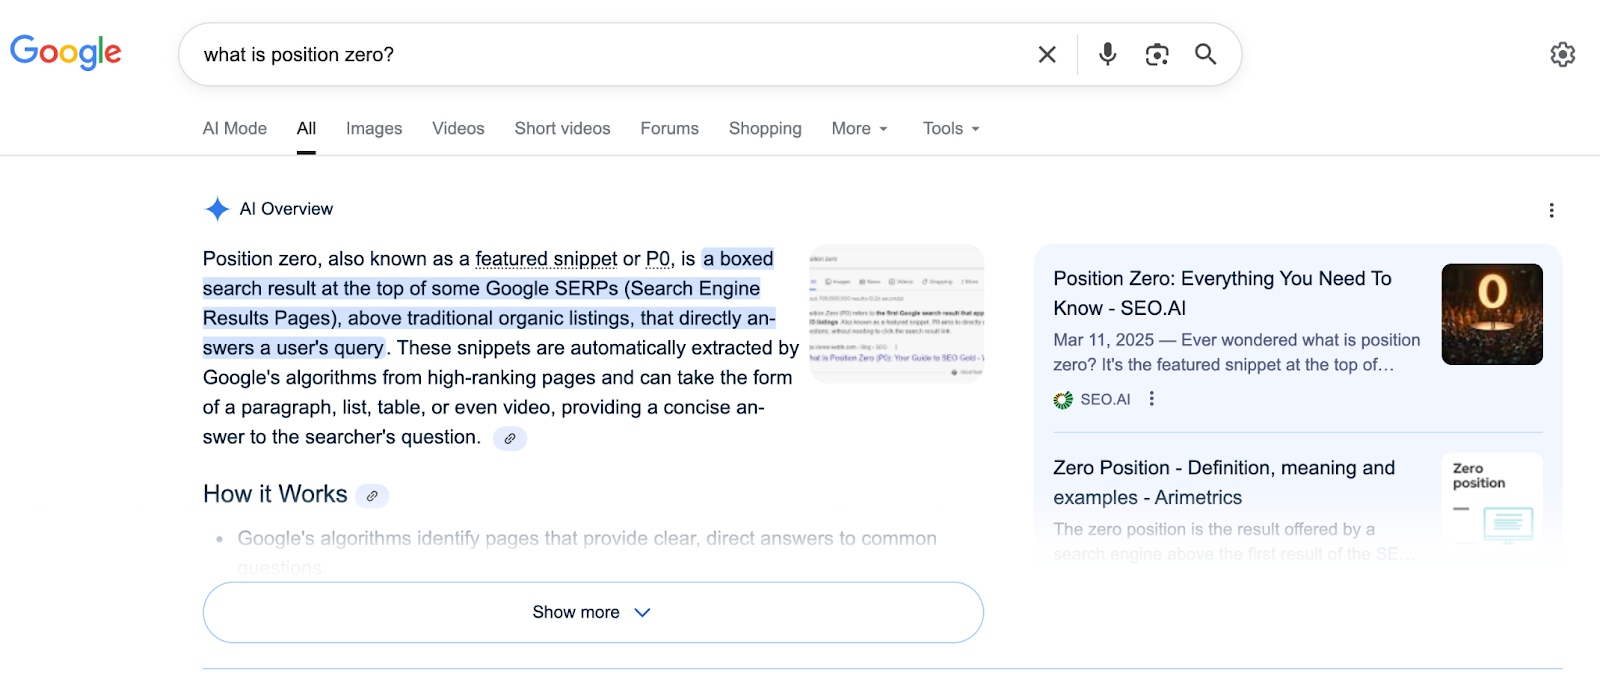
Task: Clear the search query with X
Action: 1047,55
